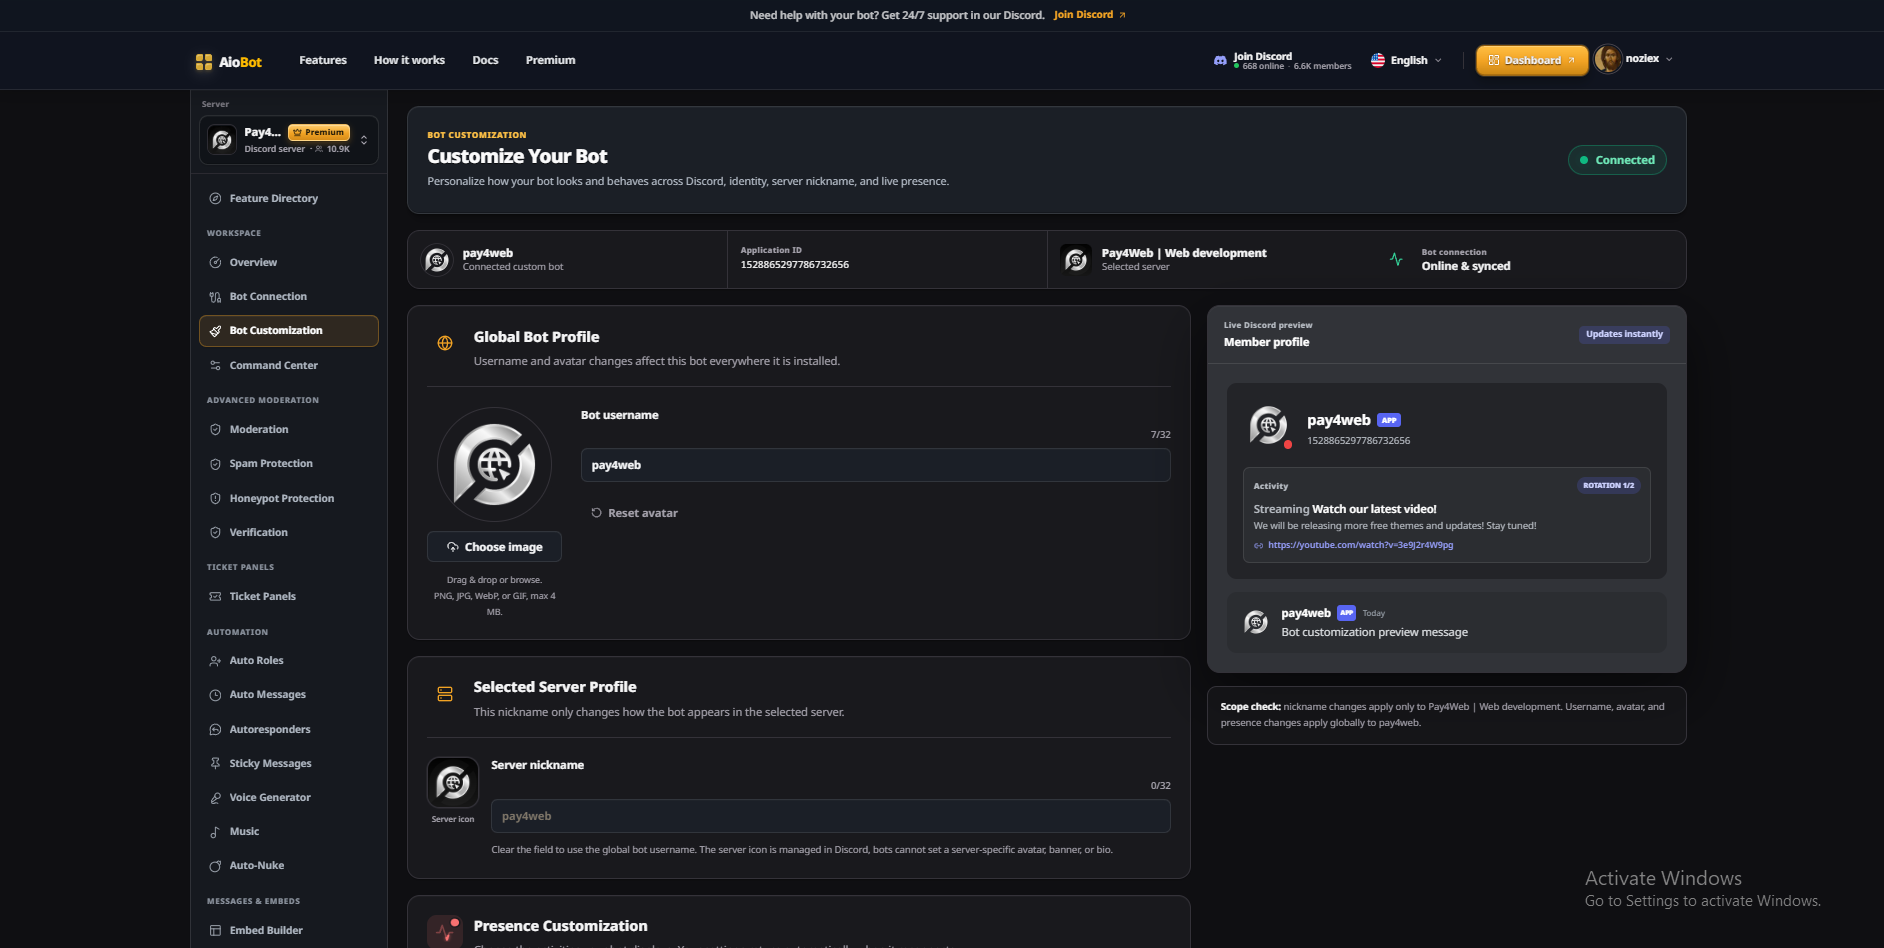Viewport: 1884px width, 948px height.
Task: Click the Presence Customization pulse icon
Action: coord(445,931)
